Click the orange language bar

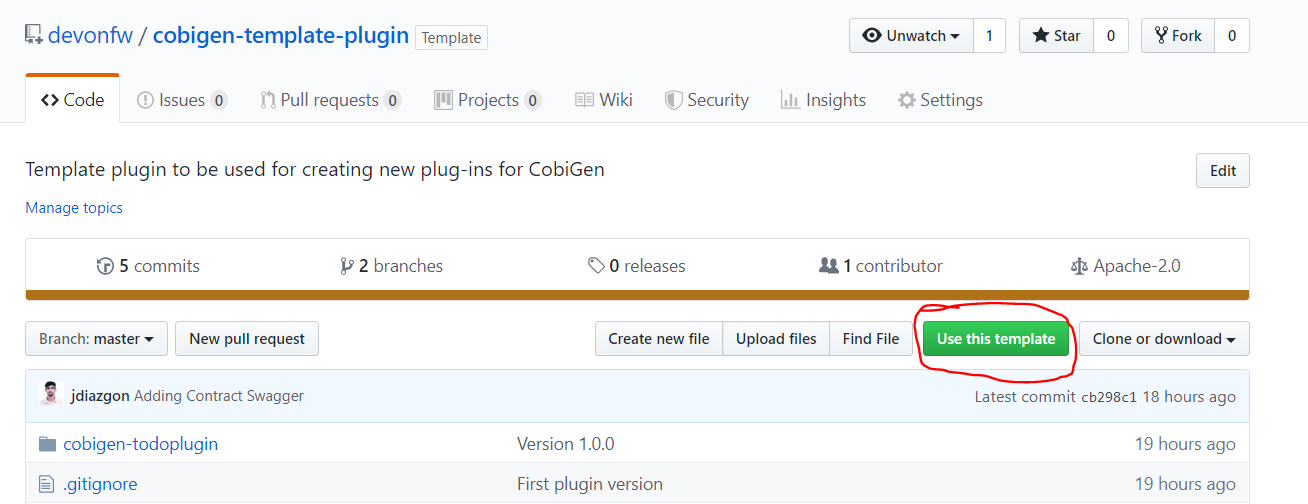click(x=637, y=295)
